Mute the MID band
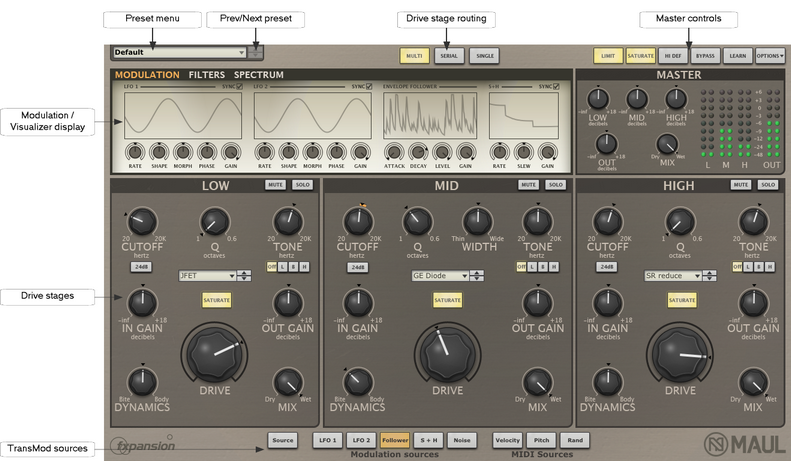This screenshot has width=791, height=461. coord(529,185)
